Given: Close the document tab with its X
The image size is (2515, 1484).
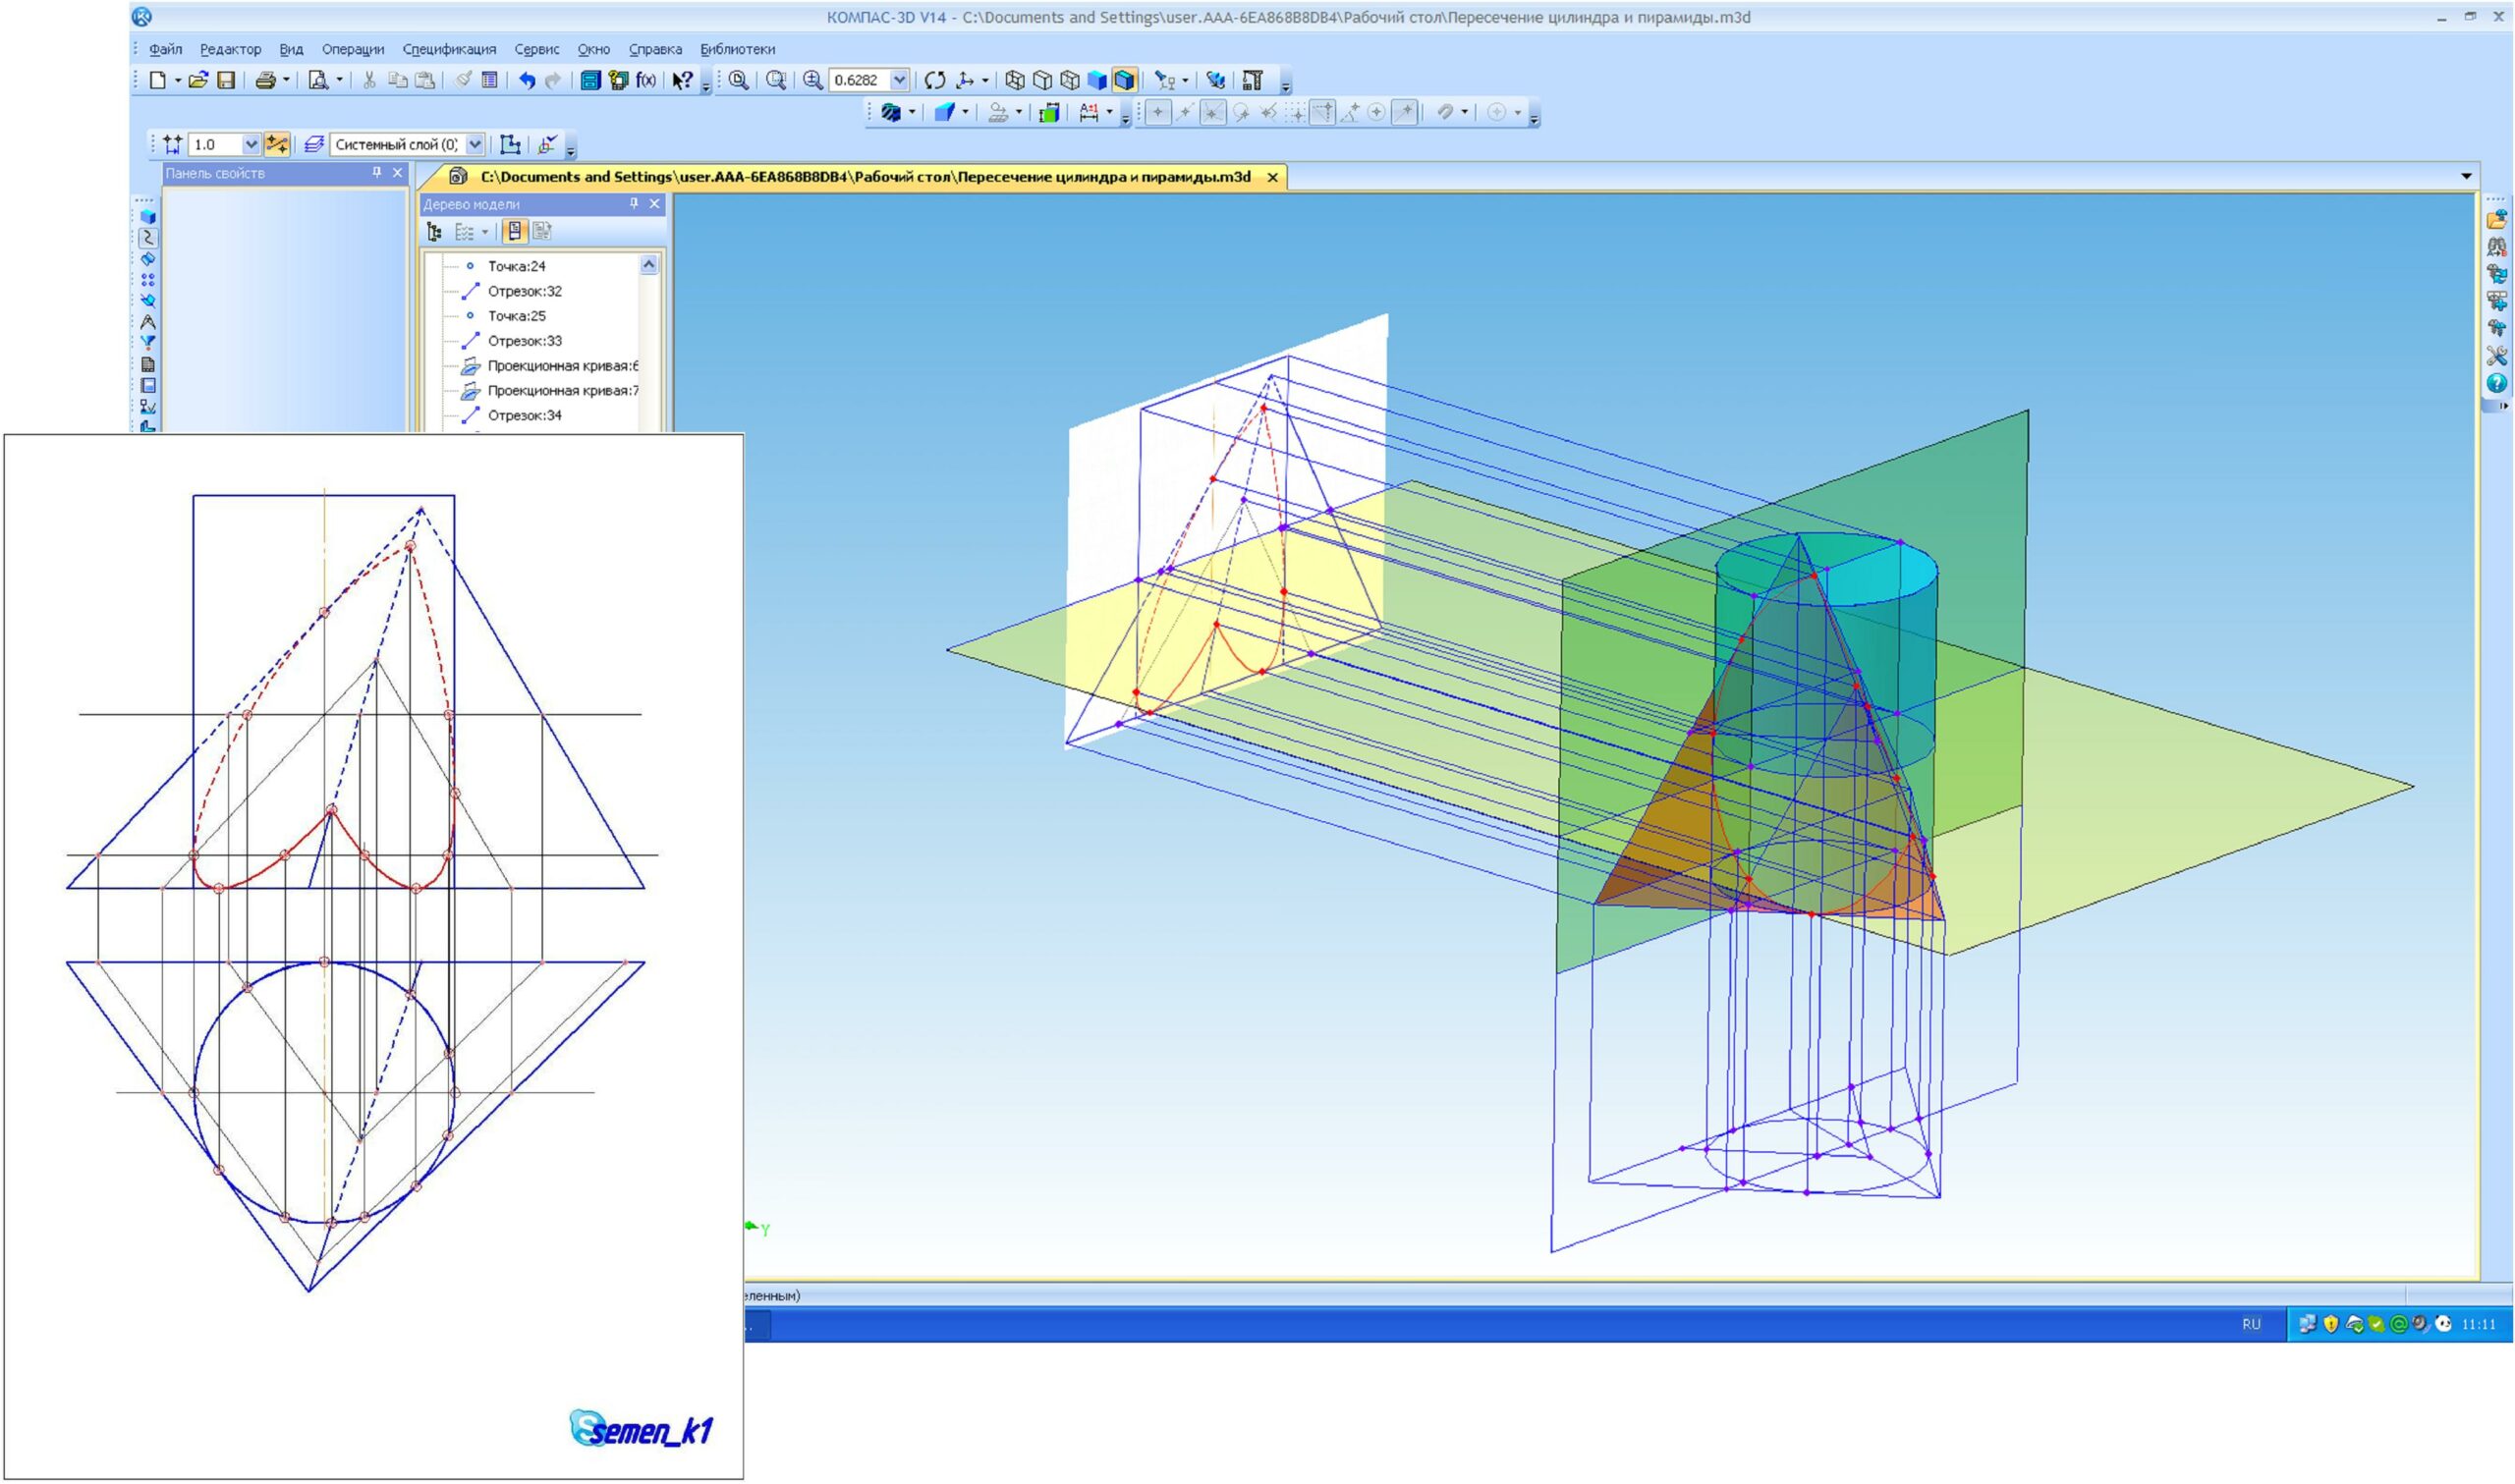Looking at the screenshot, I should tap(1272, 177).
